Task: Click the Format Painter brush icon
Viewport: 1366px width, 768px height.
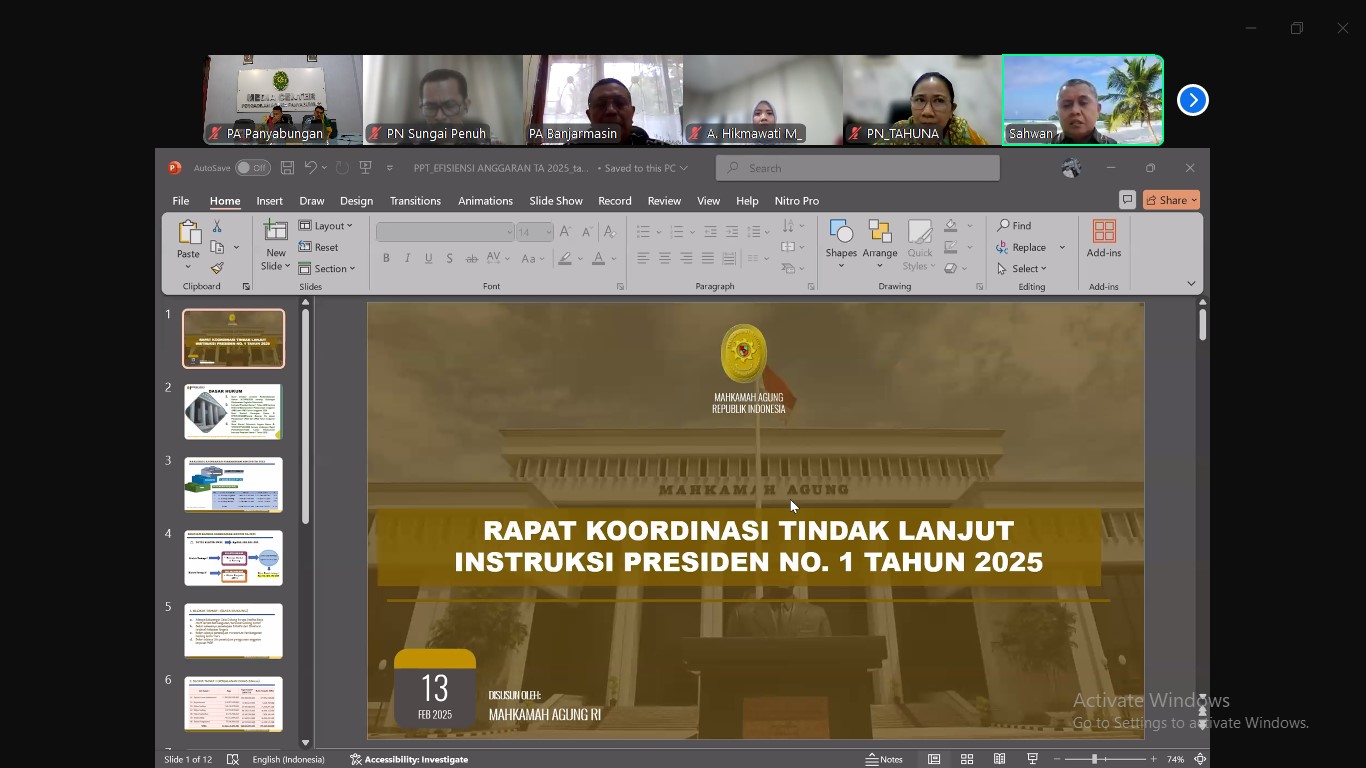Action: (217, 268)
